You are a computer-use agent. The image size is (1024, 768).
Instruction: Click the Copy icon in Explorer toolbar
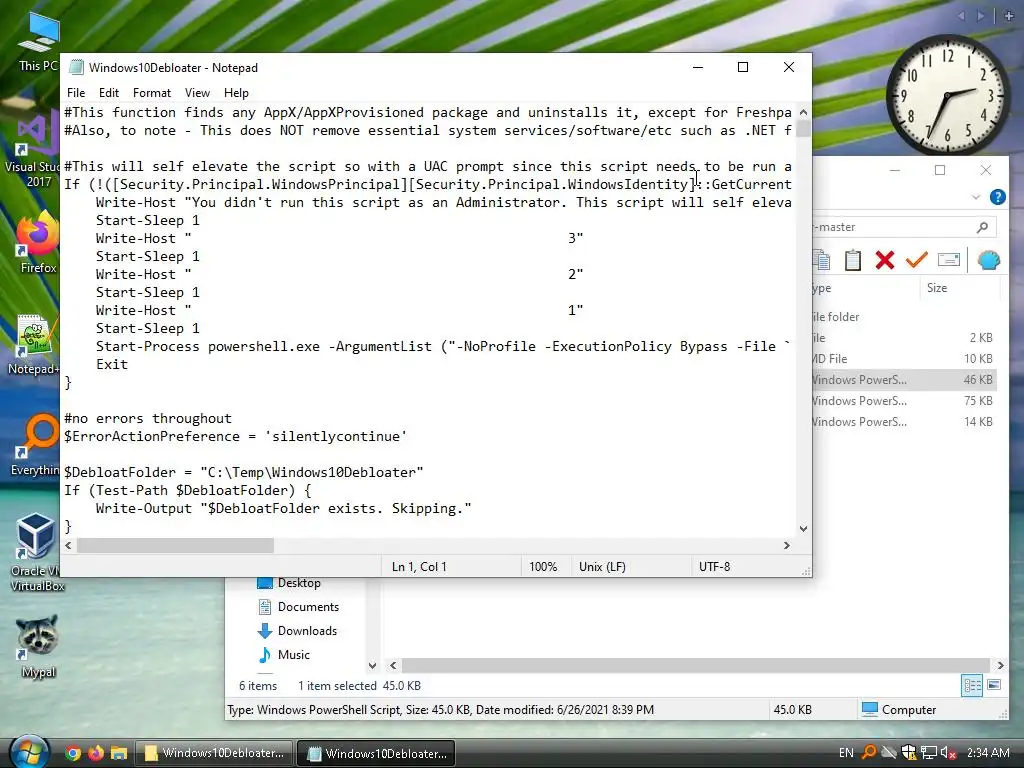[822, 260]
